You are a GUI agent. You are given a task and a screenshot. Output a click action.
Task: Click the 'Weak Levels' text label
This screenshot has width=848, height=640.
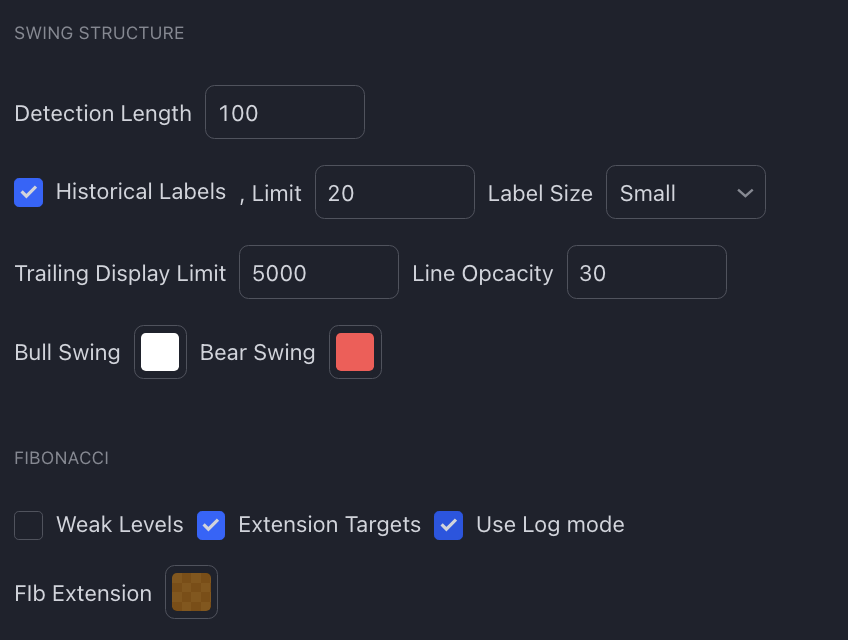(120, 525)
